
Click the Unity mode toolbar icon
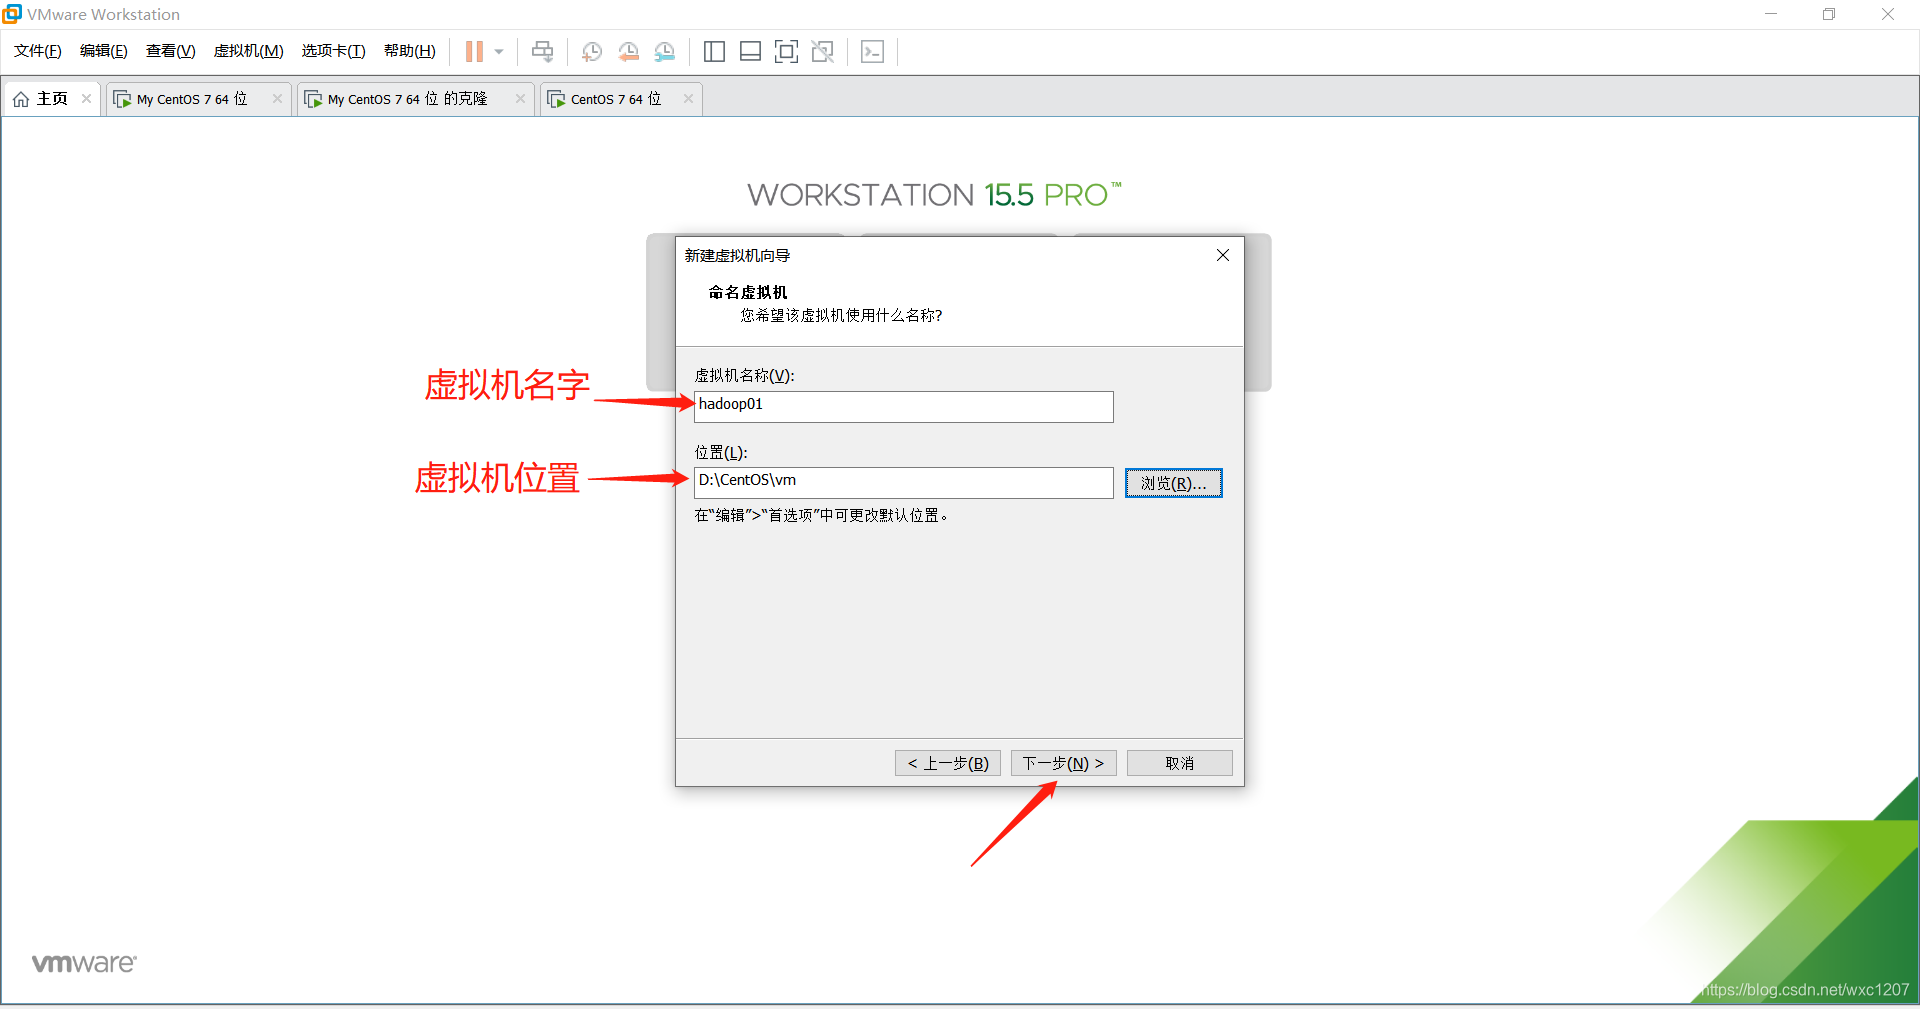point(822,52)
